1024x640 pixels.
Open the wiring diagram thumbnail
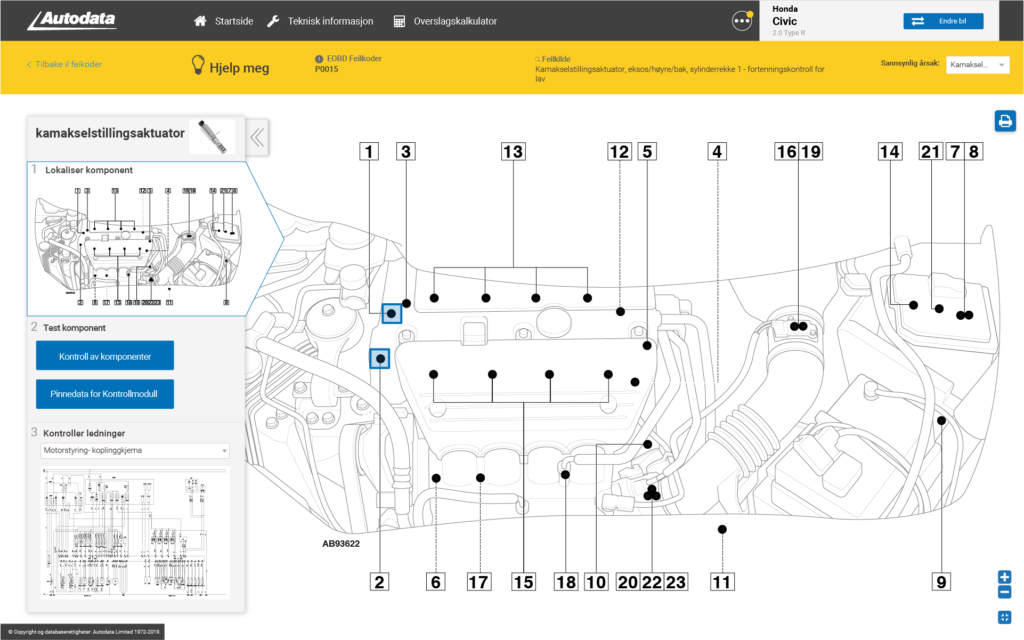135,530
